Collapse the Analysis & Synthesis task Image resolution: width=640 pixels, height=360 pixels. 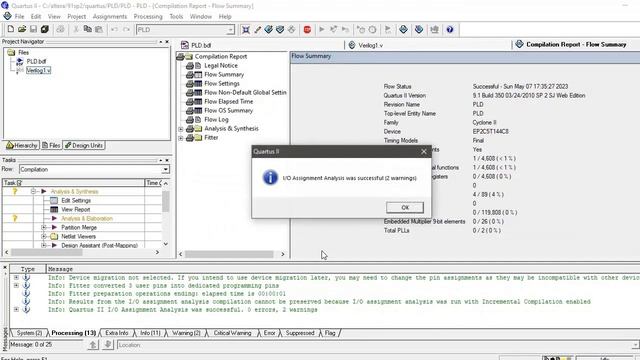pos(33,191)
